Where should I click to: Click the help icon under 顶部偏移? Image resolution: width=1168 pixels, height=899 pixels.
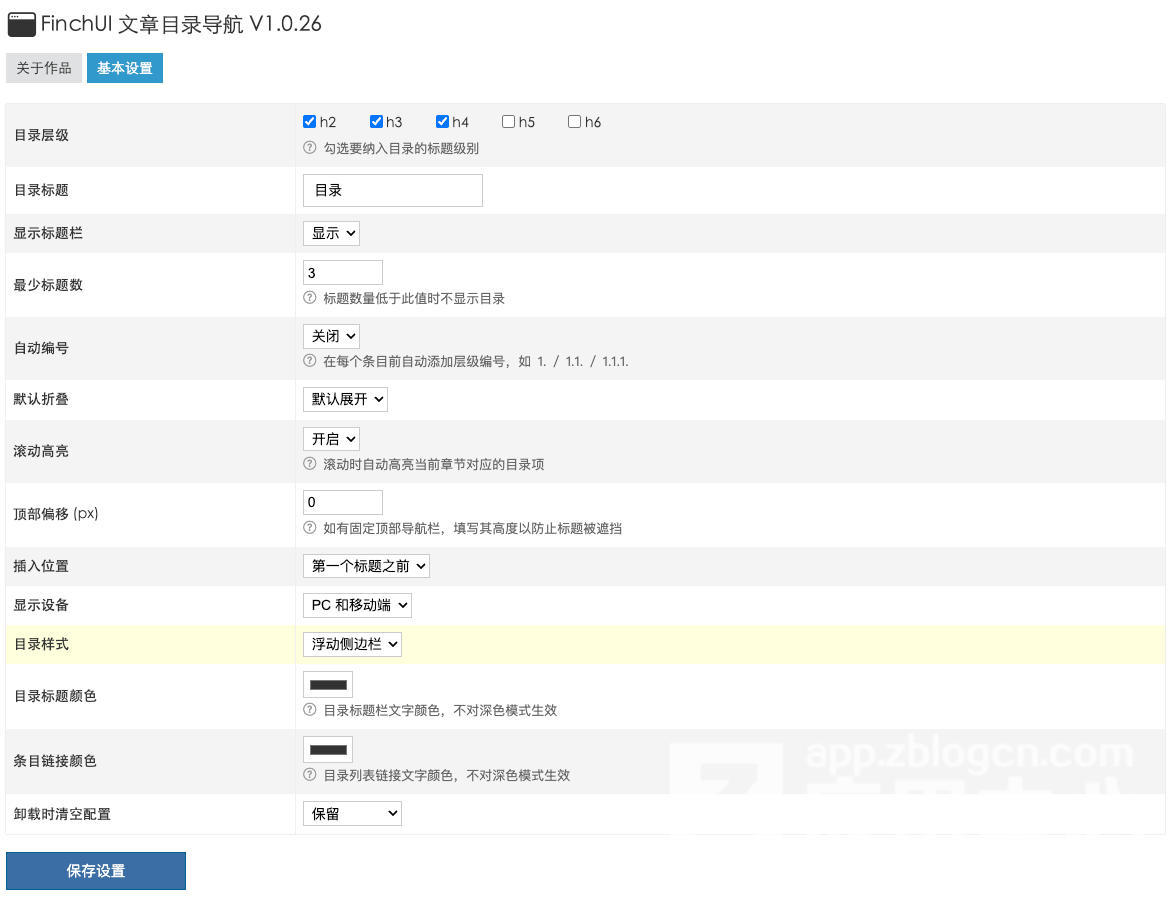click(x=309, y=527)
